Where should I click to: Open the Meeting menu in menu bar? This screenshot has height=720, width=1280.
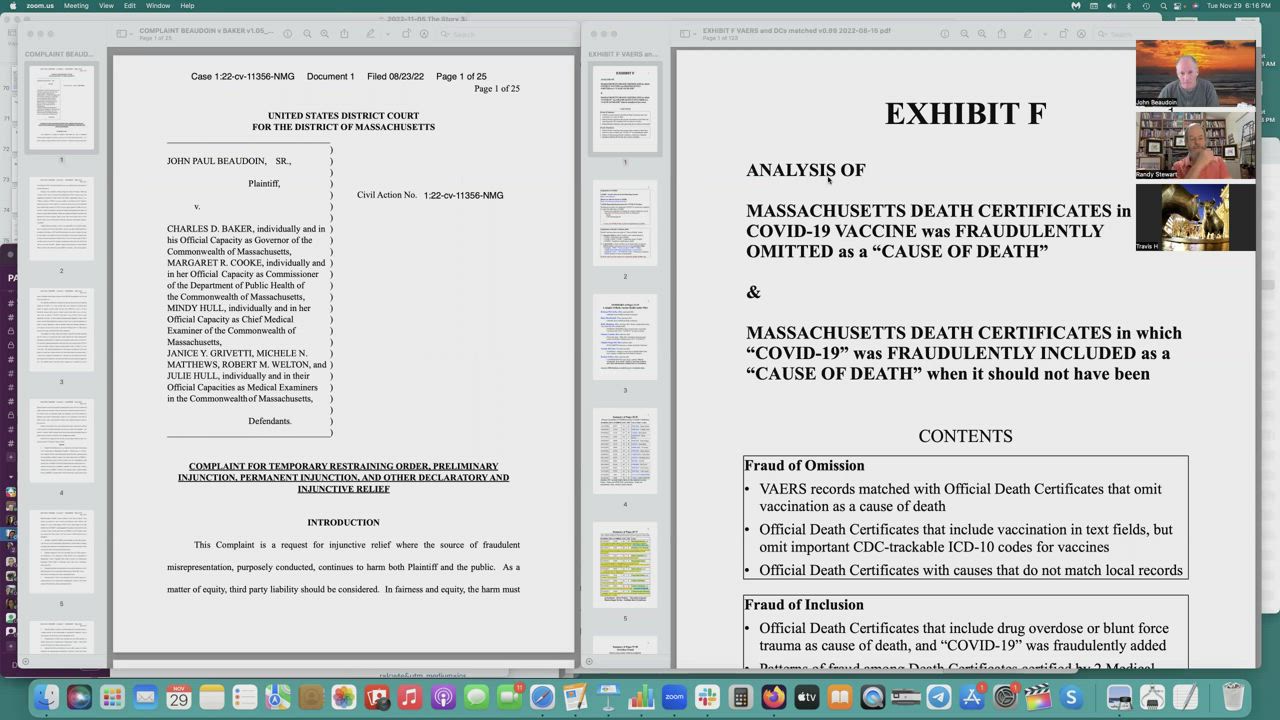[76, 6]
